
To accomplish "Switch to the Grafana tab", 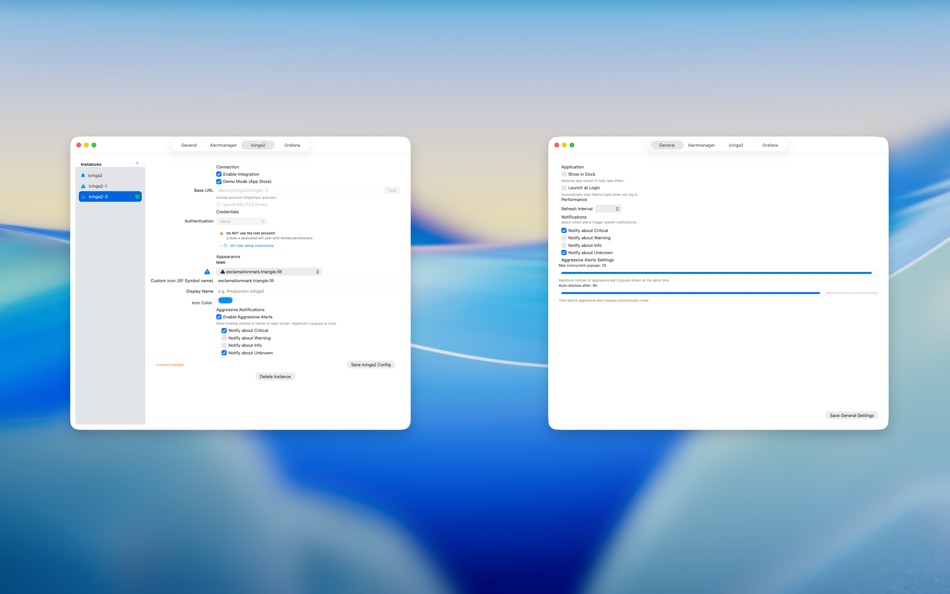I will pos(291,145).
